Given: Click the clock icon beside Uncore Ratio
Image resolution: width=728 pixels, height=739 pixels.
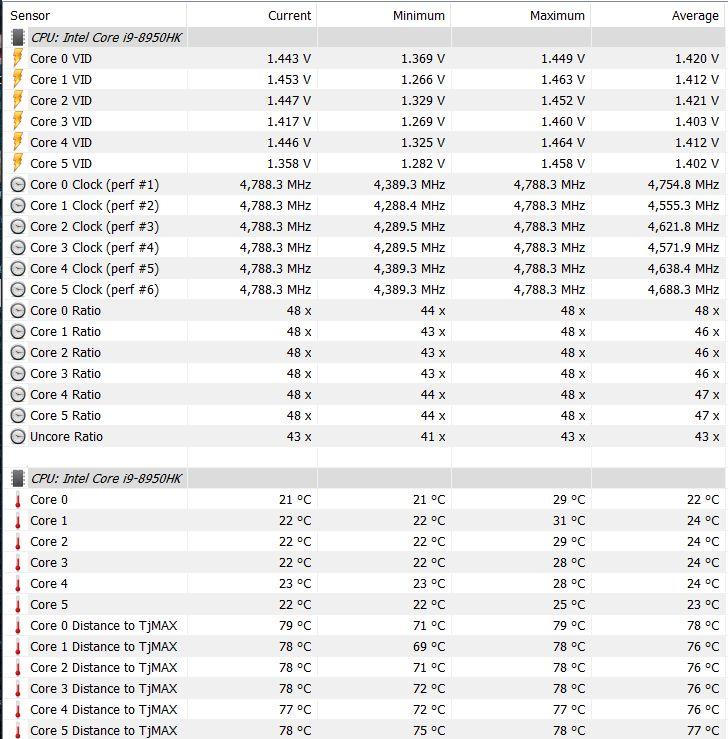Looking at the screenshot, I should coord(18,437).
